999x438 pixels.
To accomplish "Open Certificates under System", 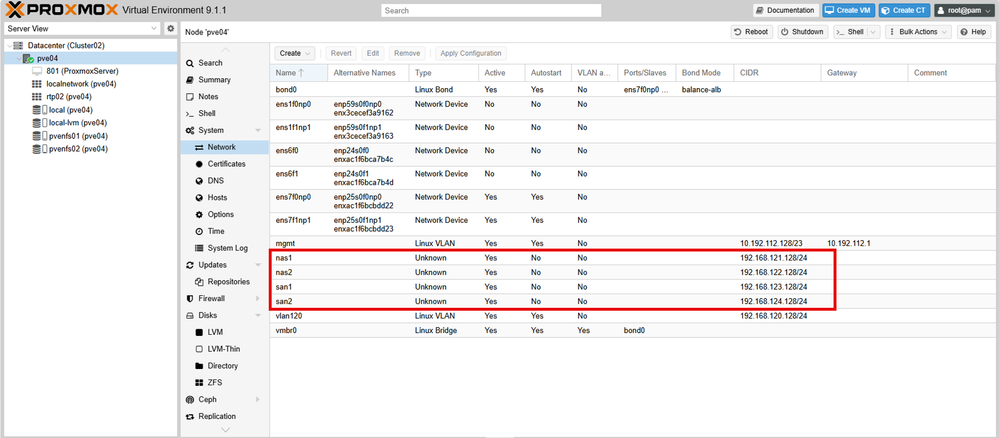I will [225, 164].
